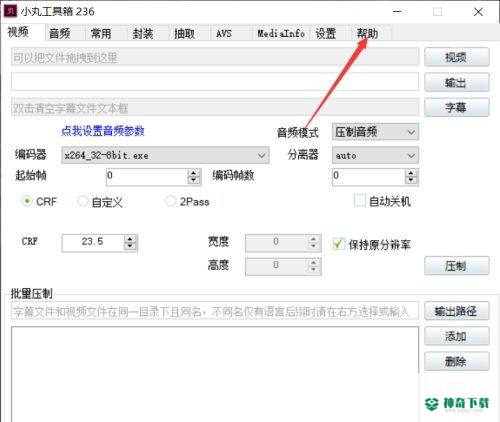Increase 编码帧数 with the up spinner arrow
Viewport: 500px width, 422px height.
click(411, 173)
